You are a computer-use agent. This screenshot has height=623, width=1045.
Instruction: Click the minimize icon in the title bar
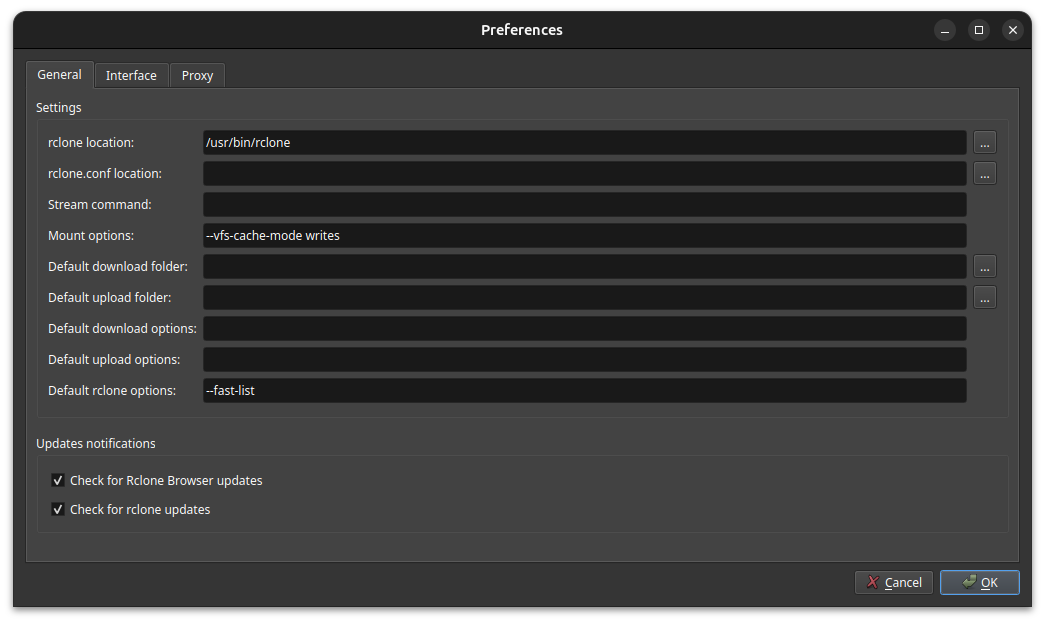944,30
